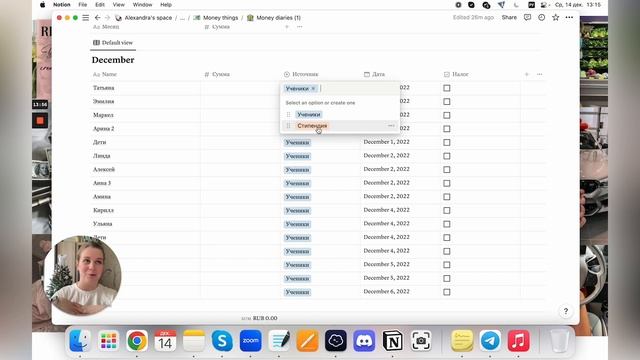Go forward with the right arrow
This screenshot has height=360, width=640.
coord(107,18)
